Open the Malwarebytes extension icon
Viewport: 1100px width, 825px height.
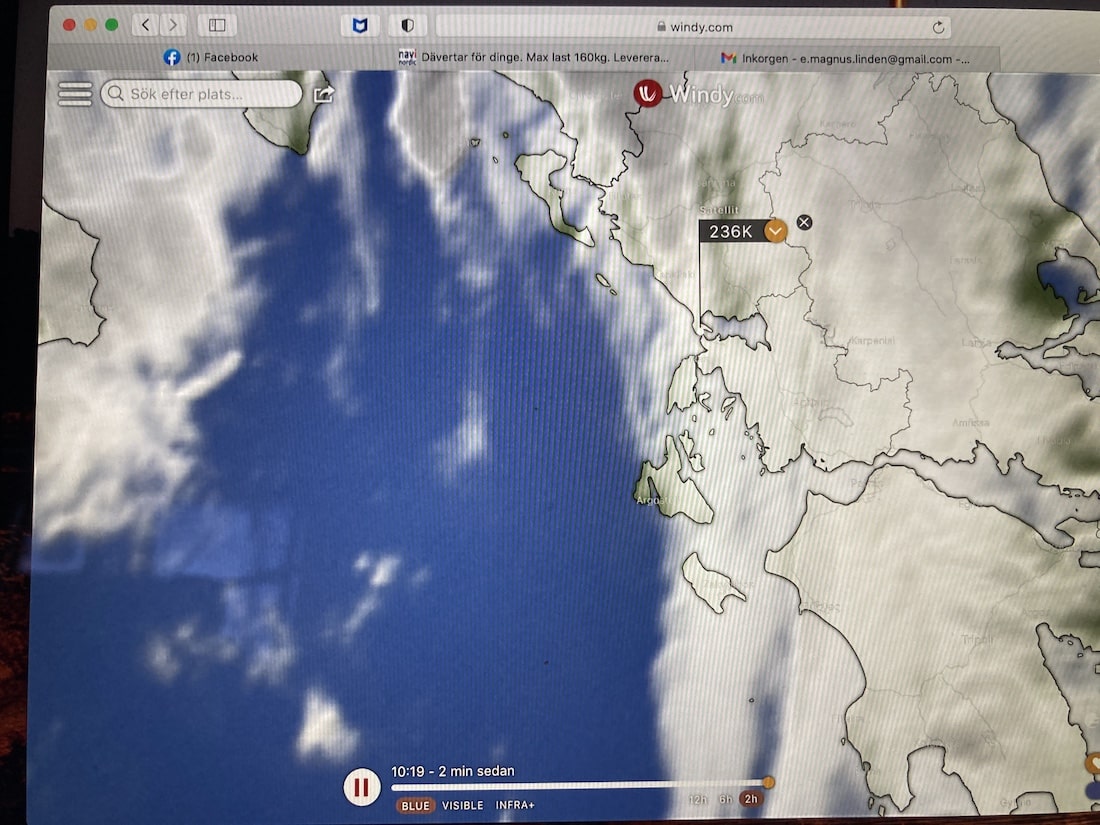[360, 25]
